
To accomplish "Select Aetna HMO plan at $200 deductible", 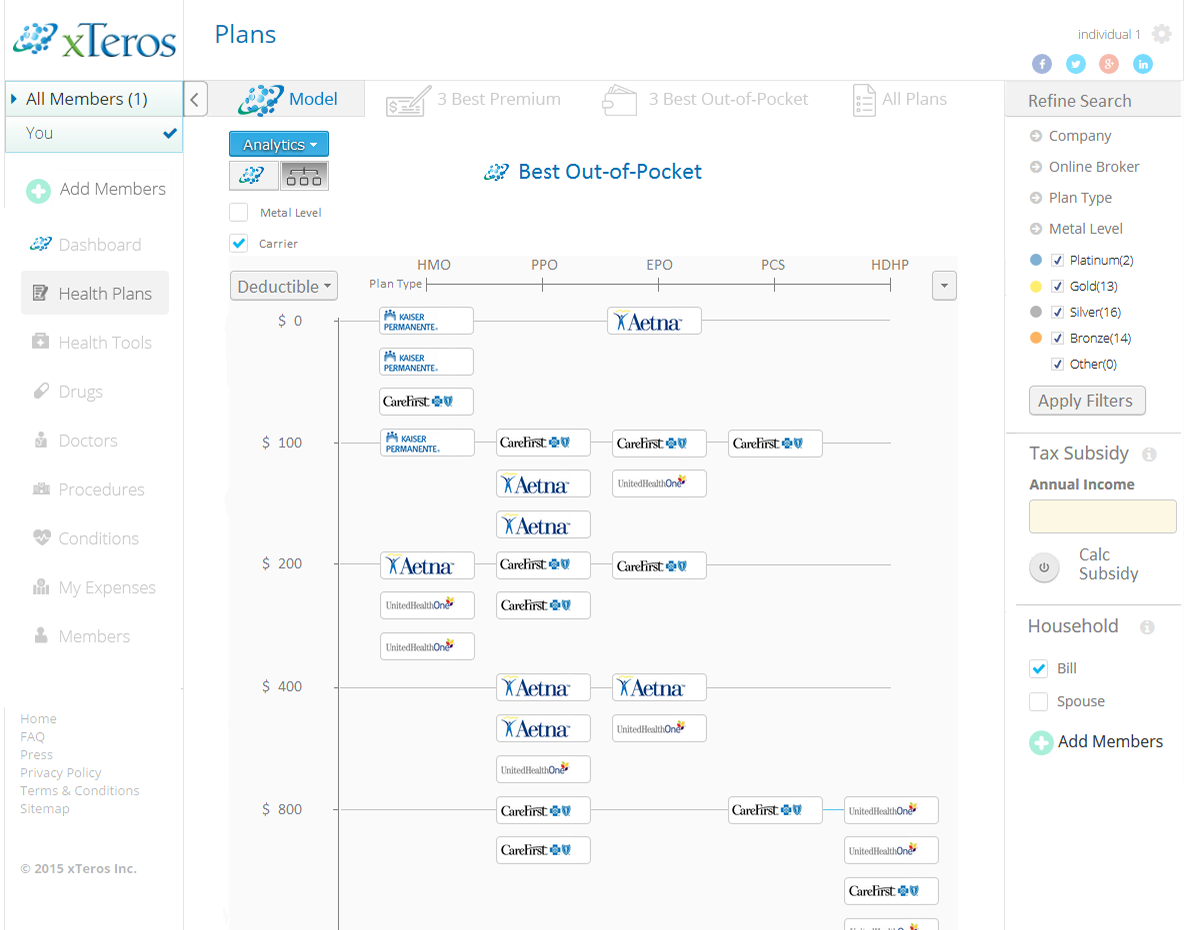I will [427, 565].
